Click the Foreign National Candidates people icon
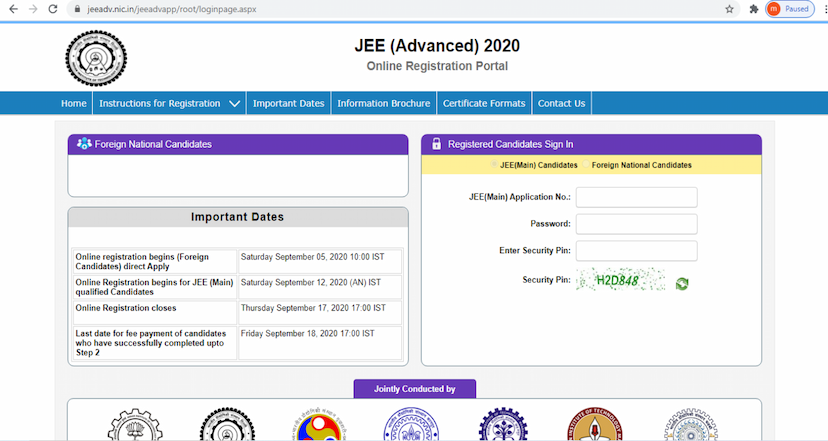The width and height of the screenshot is (828, 441). (84, 143)
